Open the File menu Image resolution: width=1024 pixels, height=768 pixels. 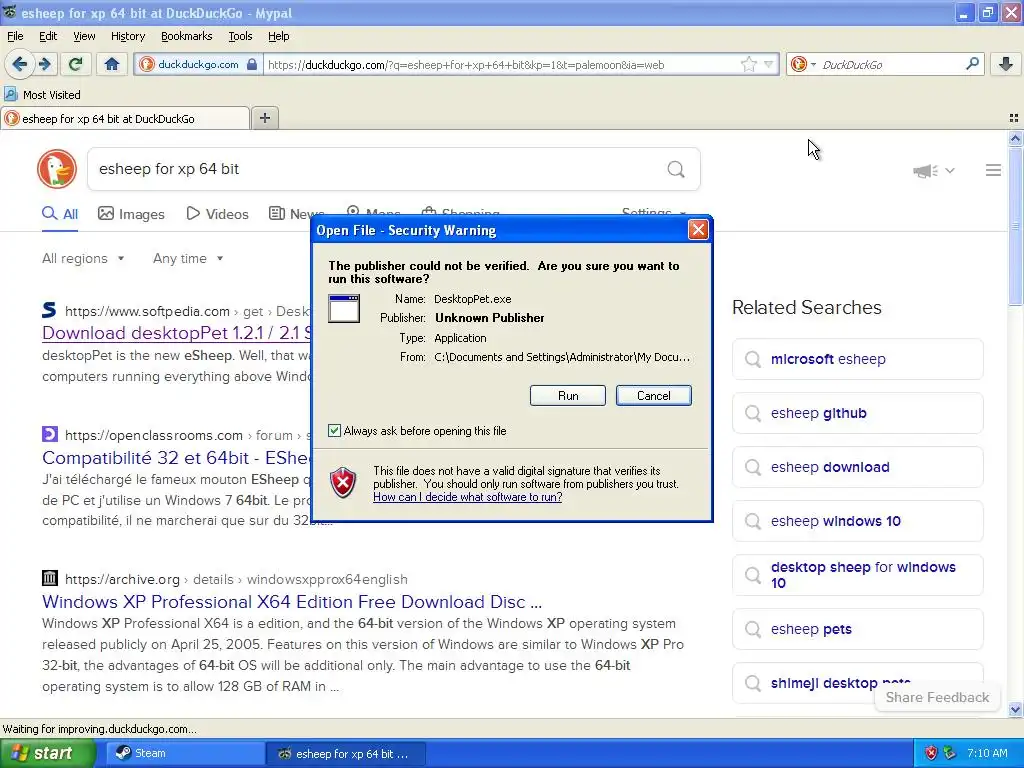point(15,36)
